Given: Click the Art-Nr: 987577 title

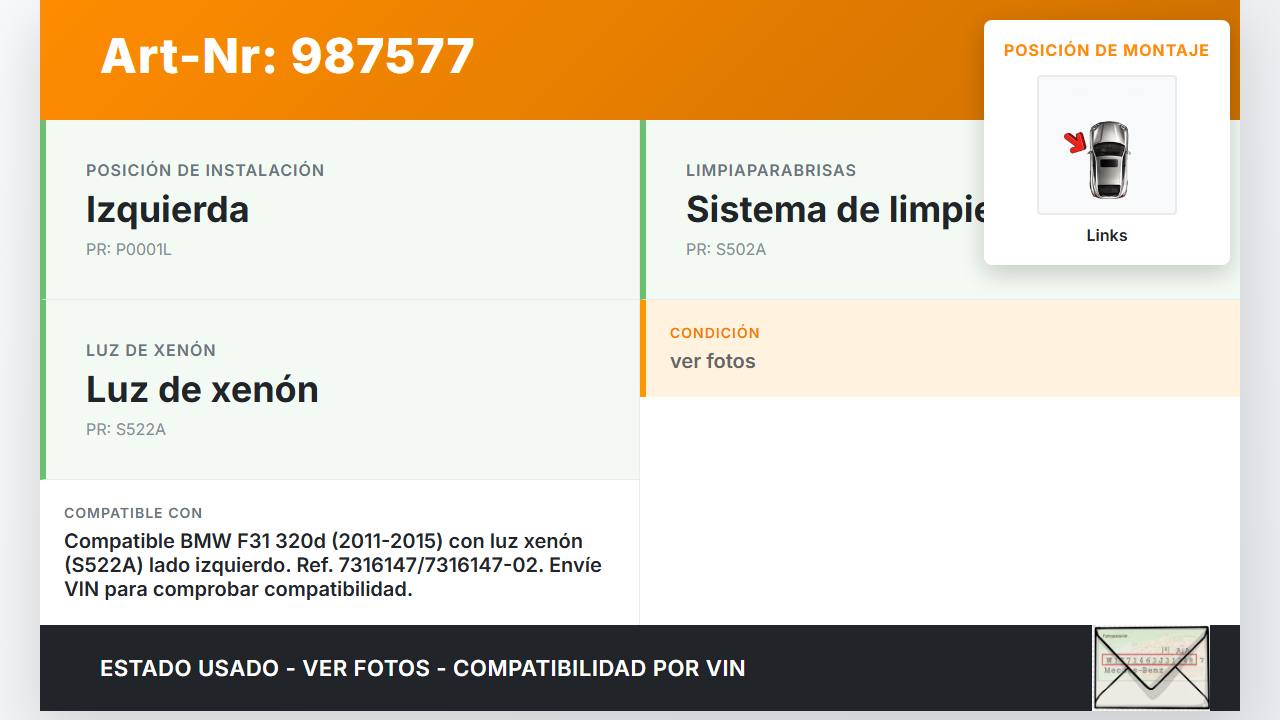Looking at the screenshot, I should pyautogui.click(x=288, y=56).
